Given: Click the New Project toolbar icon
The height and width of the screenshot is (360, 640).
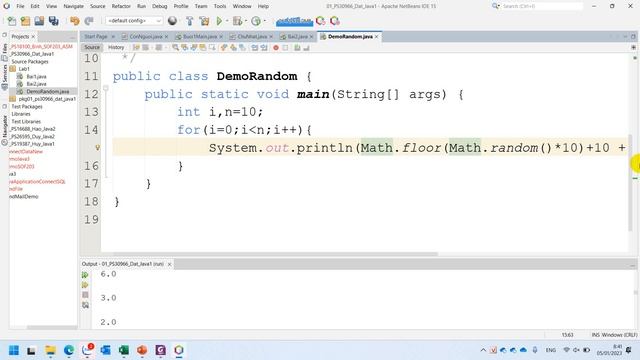Looking at the screenshot, I should pyautogui.click(x=25, y=21).
